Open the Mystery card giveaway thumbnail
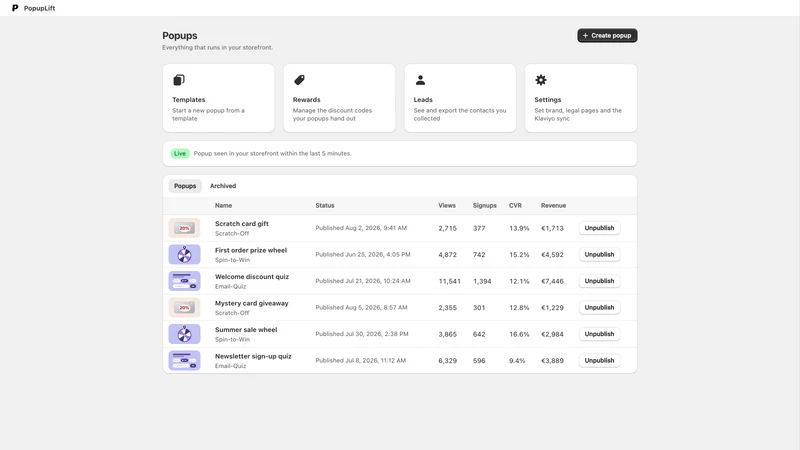800x450 pixels. (x=185, y=308)
